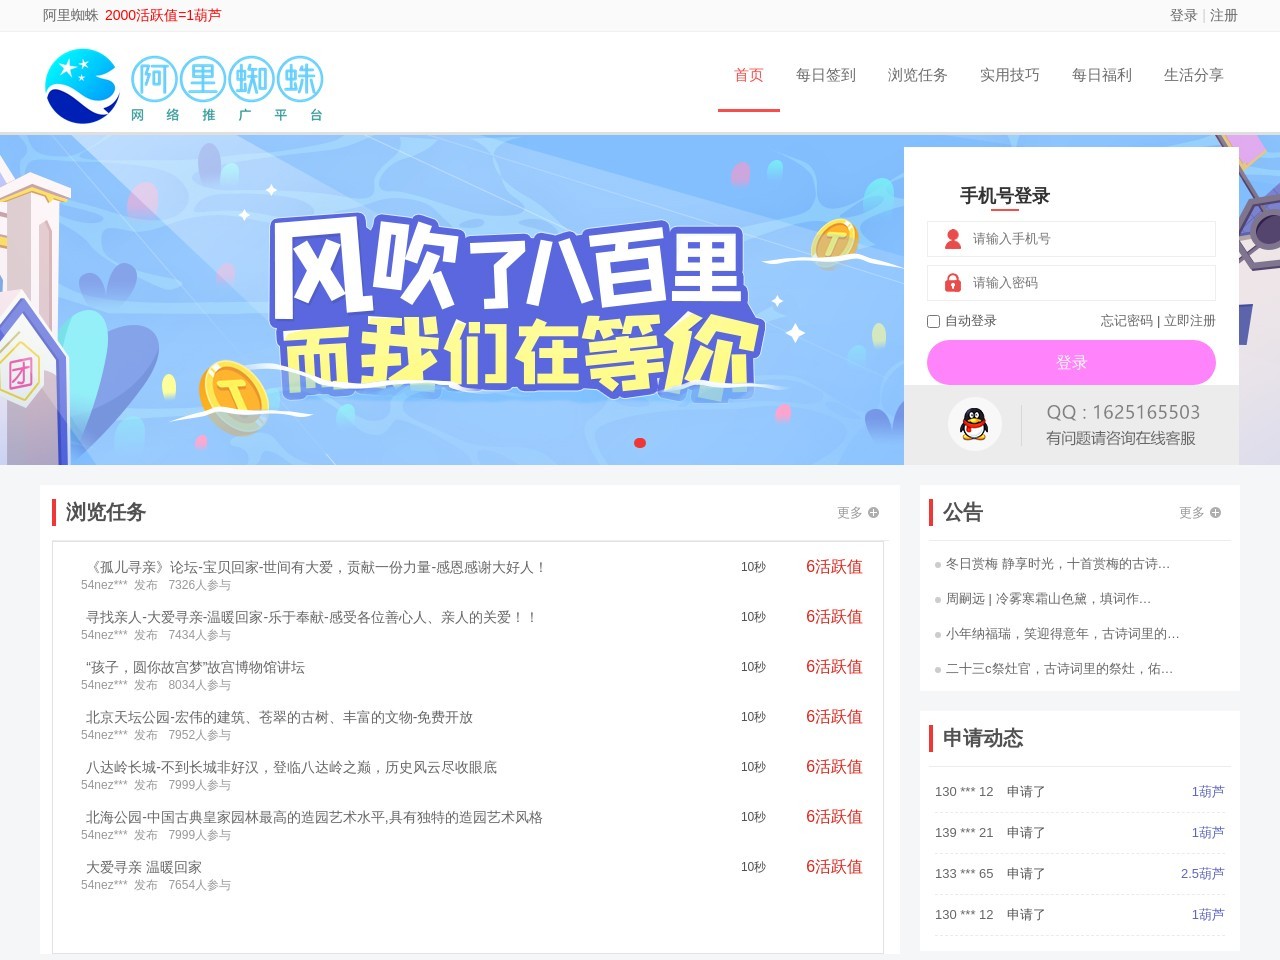
Task: Click the padlock icon in the password field
Action: 952,283
